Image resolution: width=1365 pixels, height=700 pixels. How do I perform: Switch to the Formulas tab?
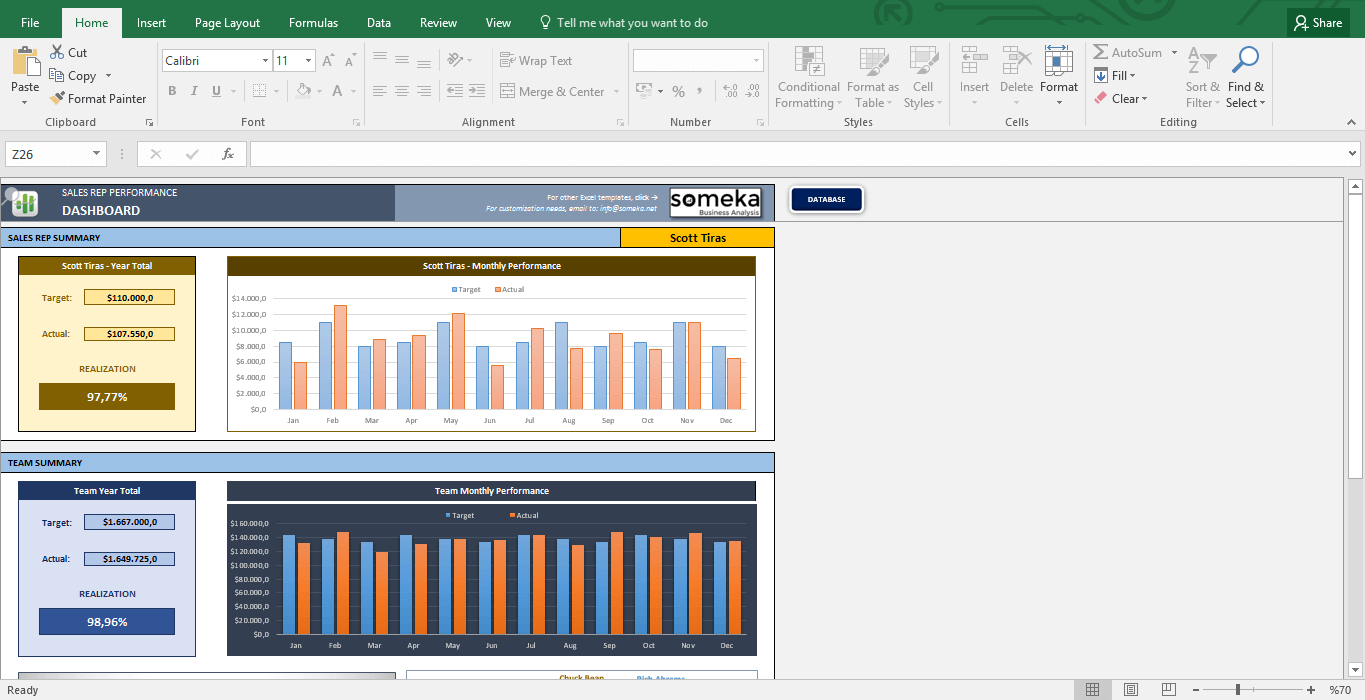click(313, 23)
